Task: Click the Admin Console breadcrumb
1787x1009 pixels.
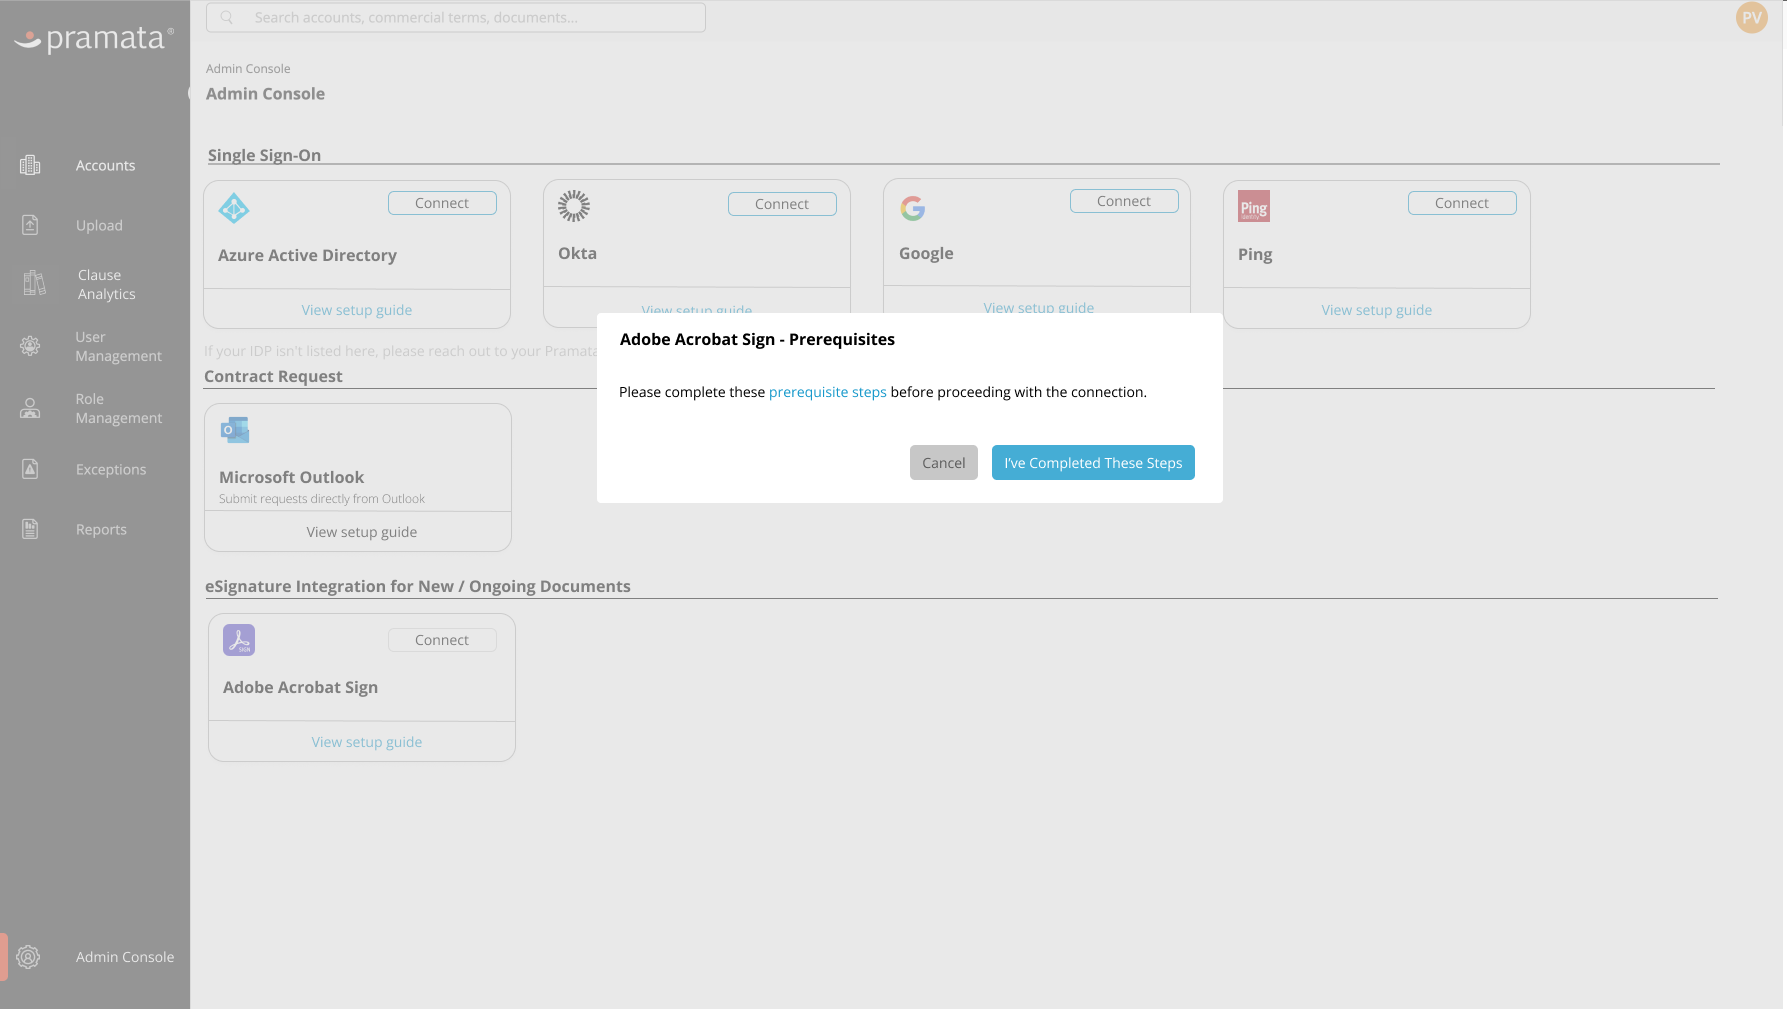Action: (x=248, y=69)
